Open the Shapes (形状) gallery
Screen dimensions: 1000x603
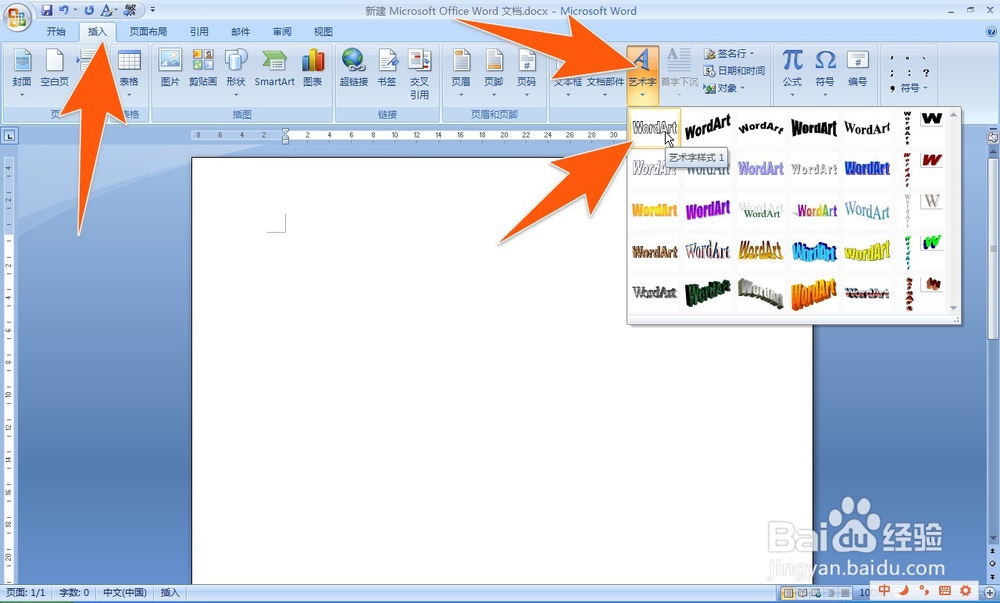[x=236, y=72]
